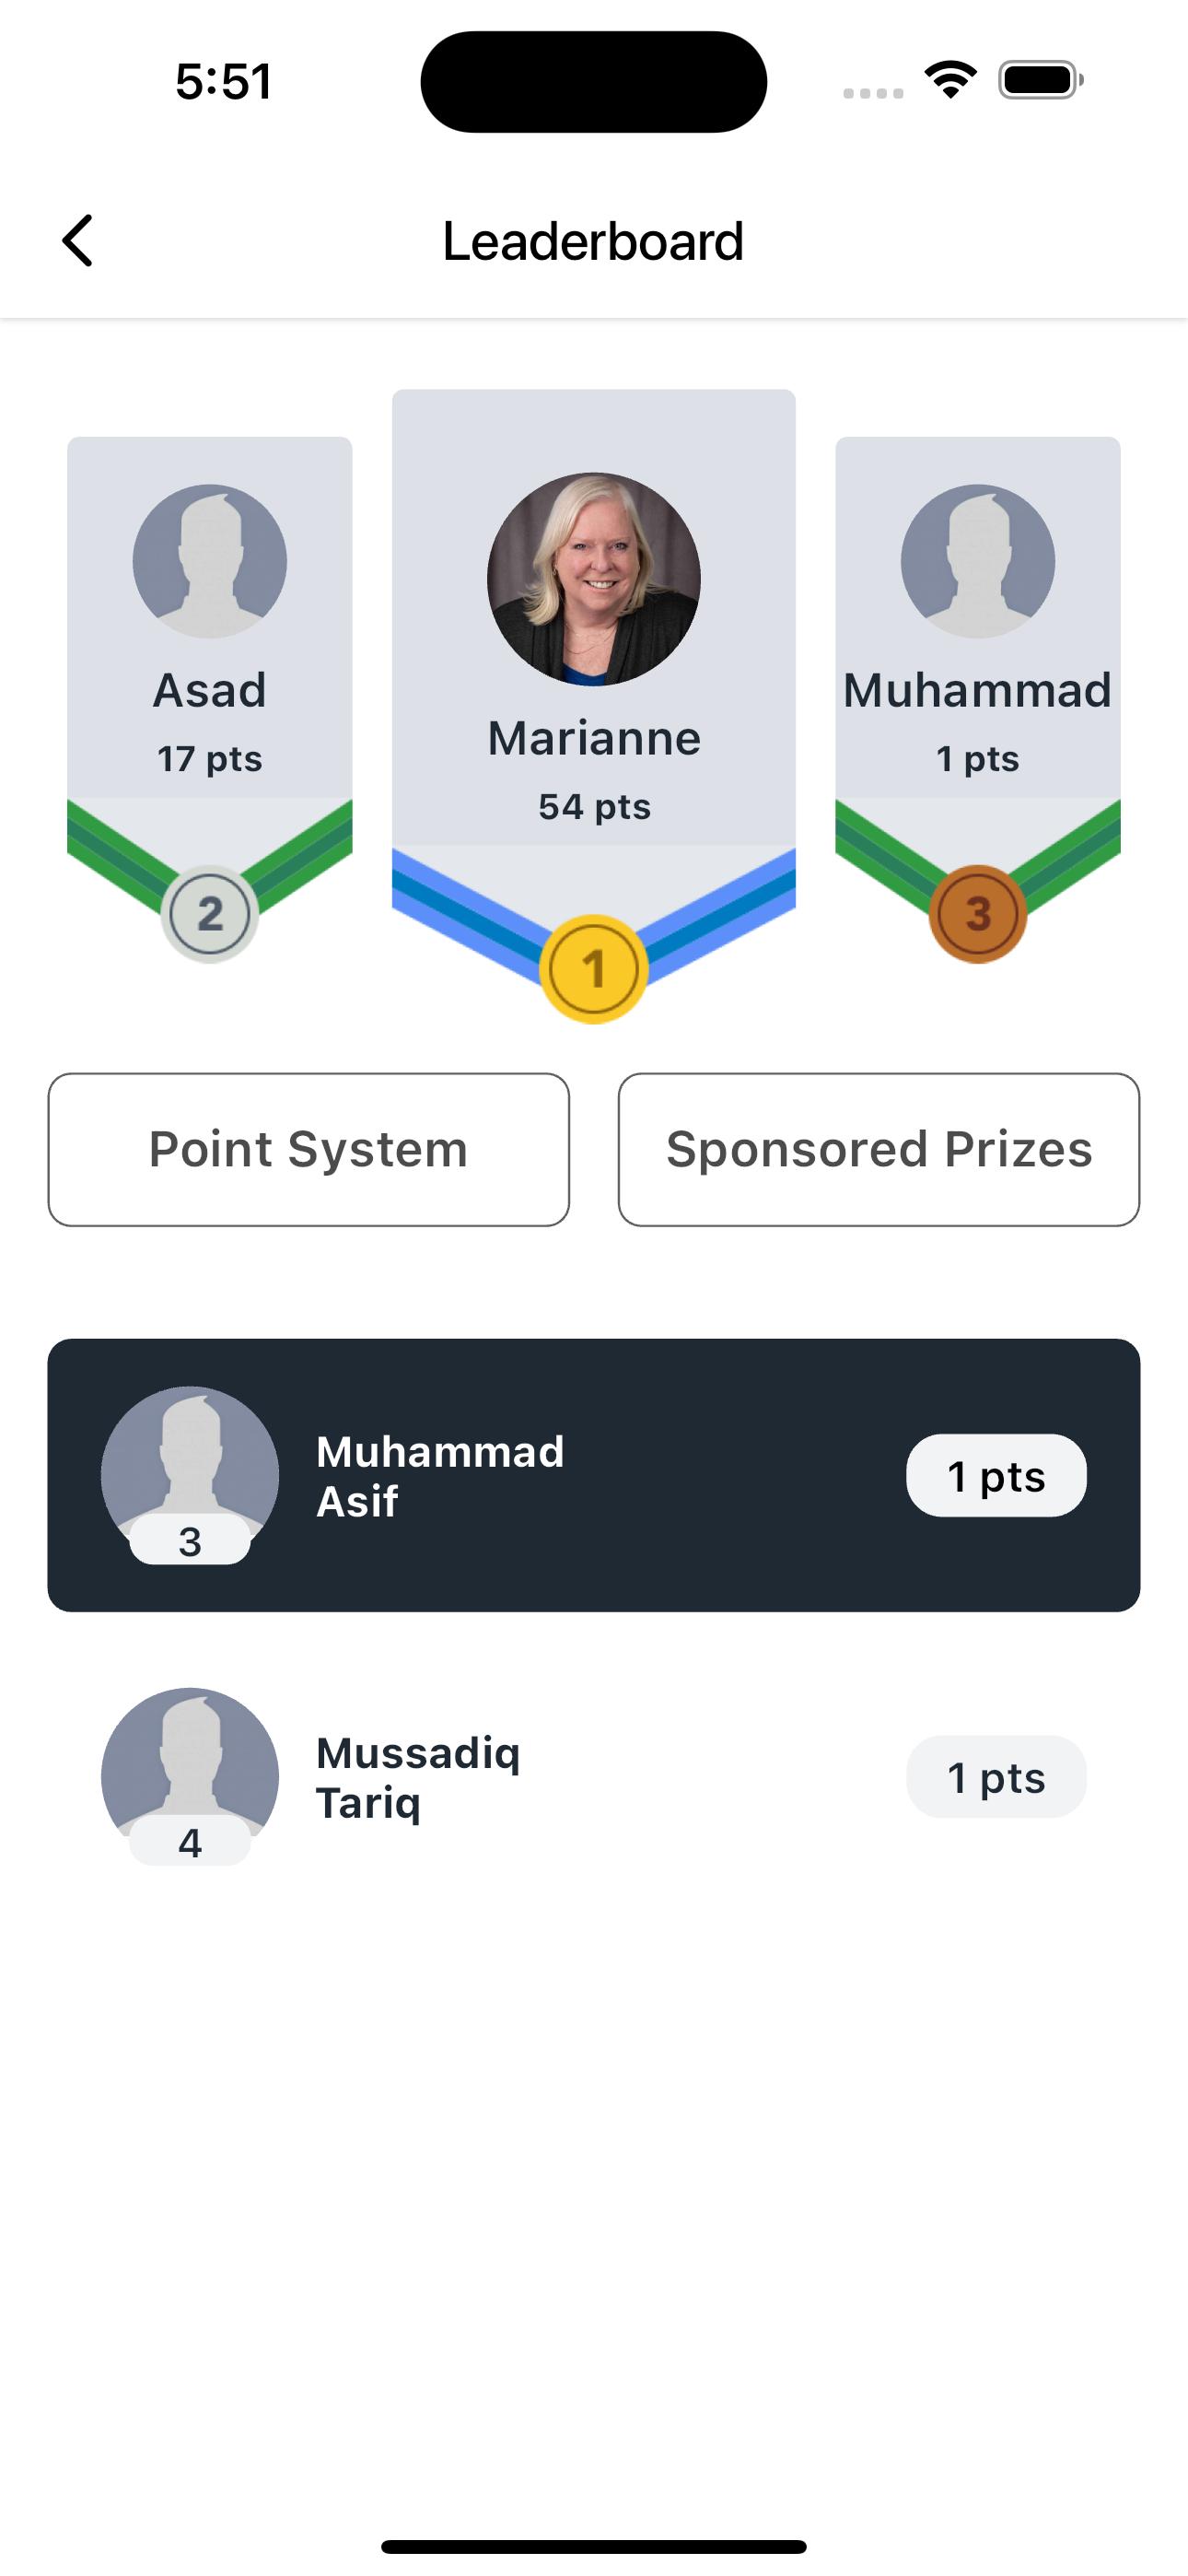
Task: Tap the battery status icon
Action: (1040, 80)
